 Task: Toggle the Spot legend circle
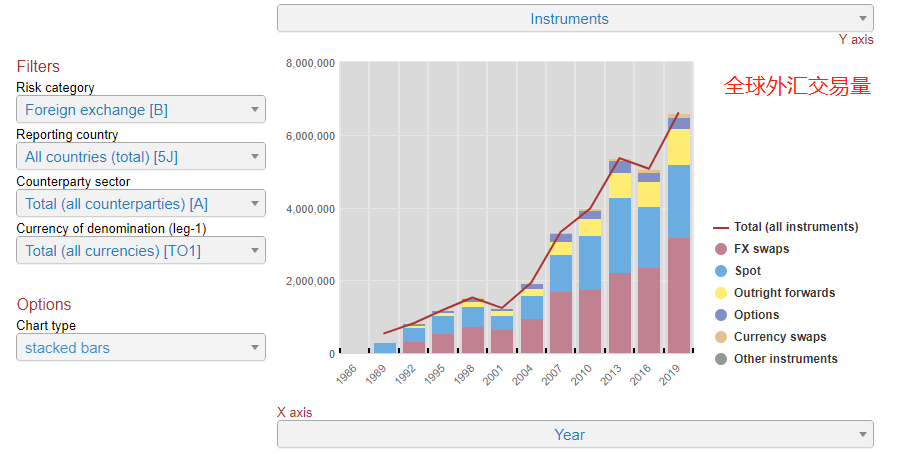[x=720, y=271]
